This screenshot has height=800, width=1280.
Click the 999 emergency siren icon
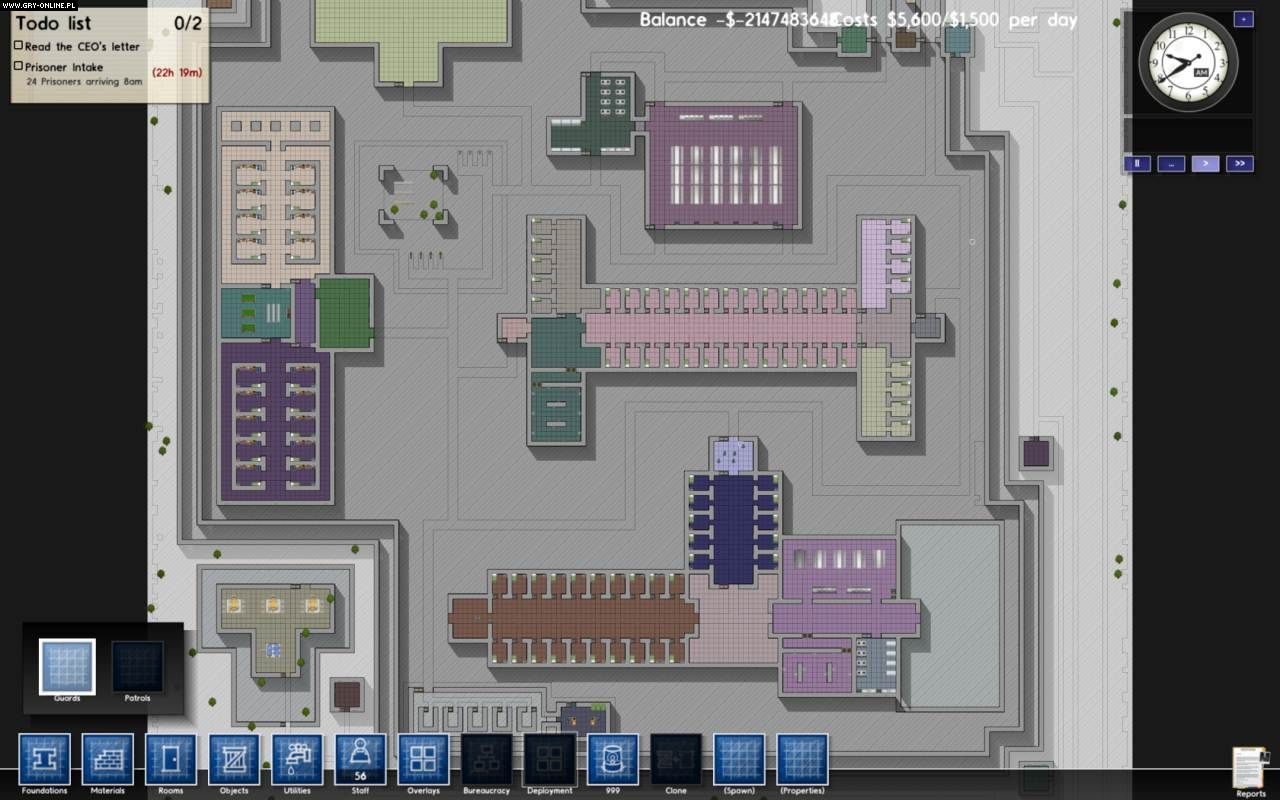613,760
